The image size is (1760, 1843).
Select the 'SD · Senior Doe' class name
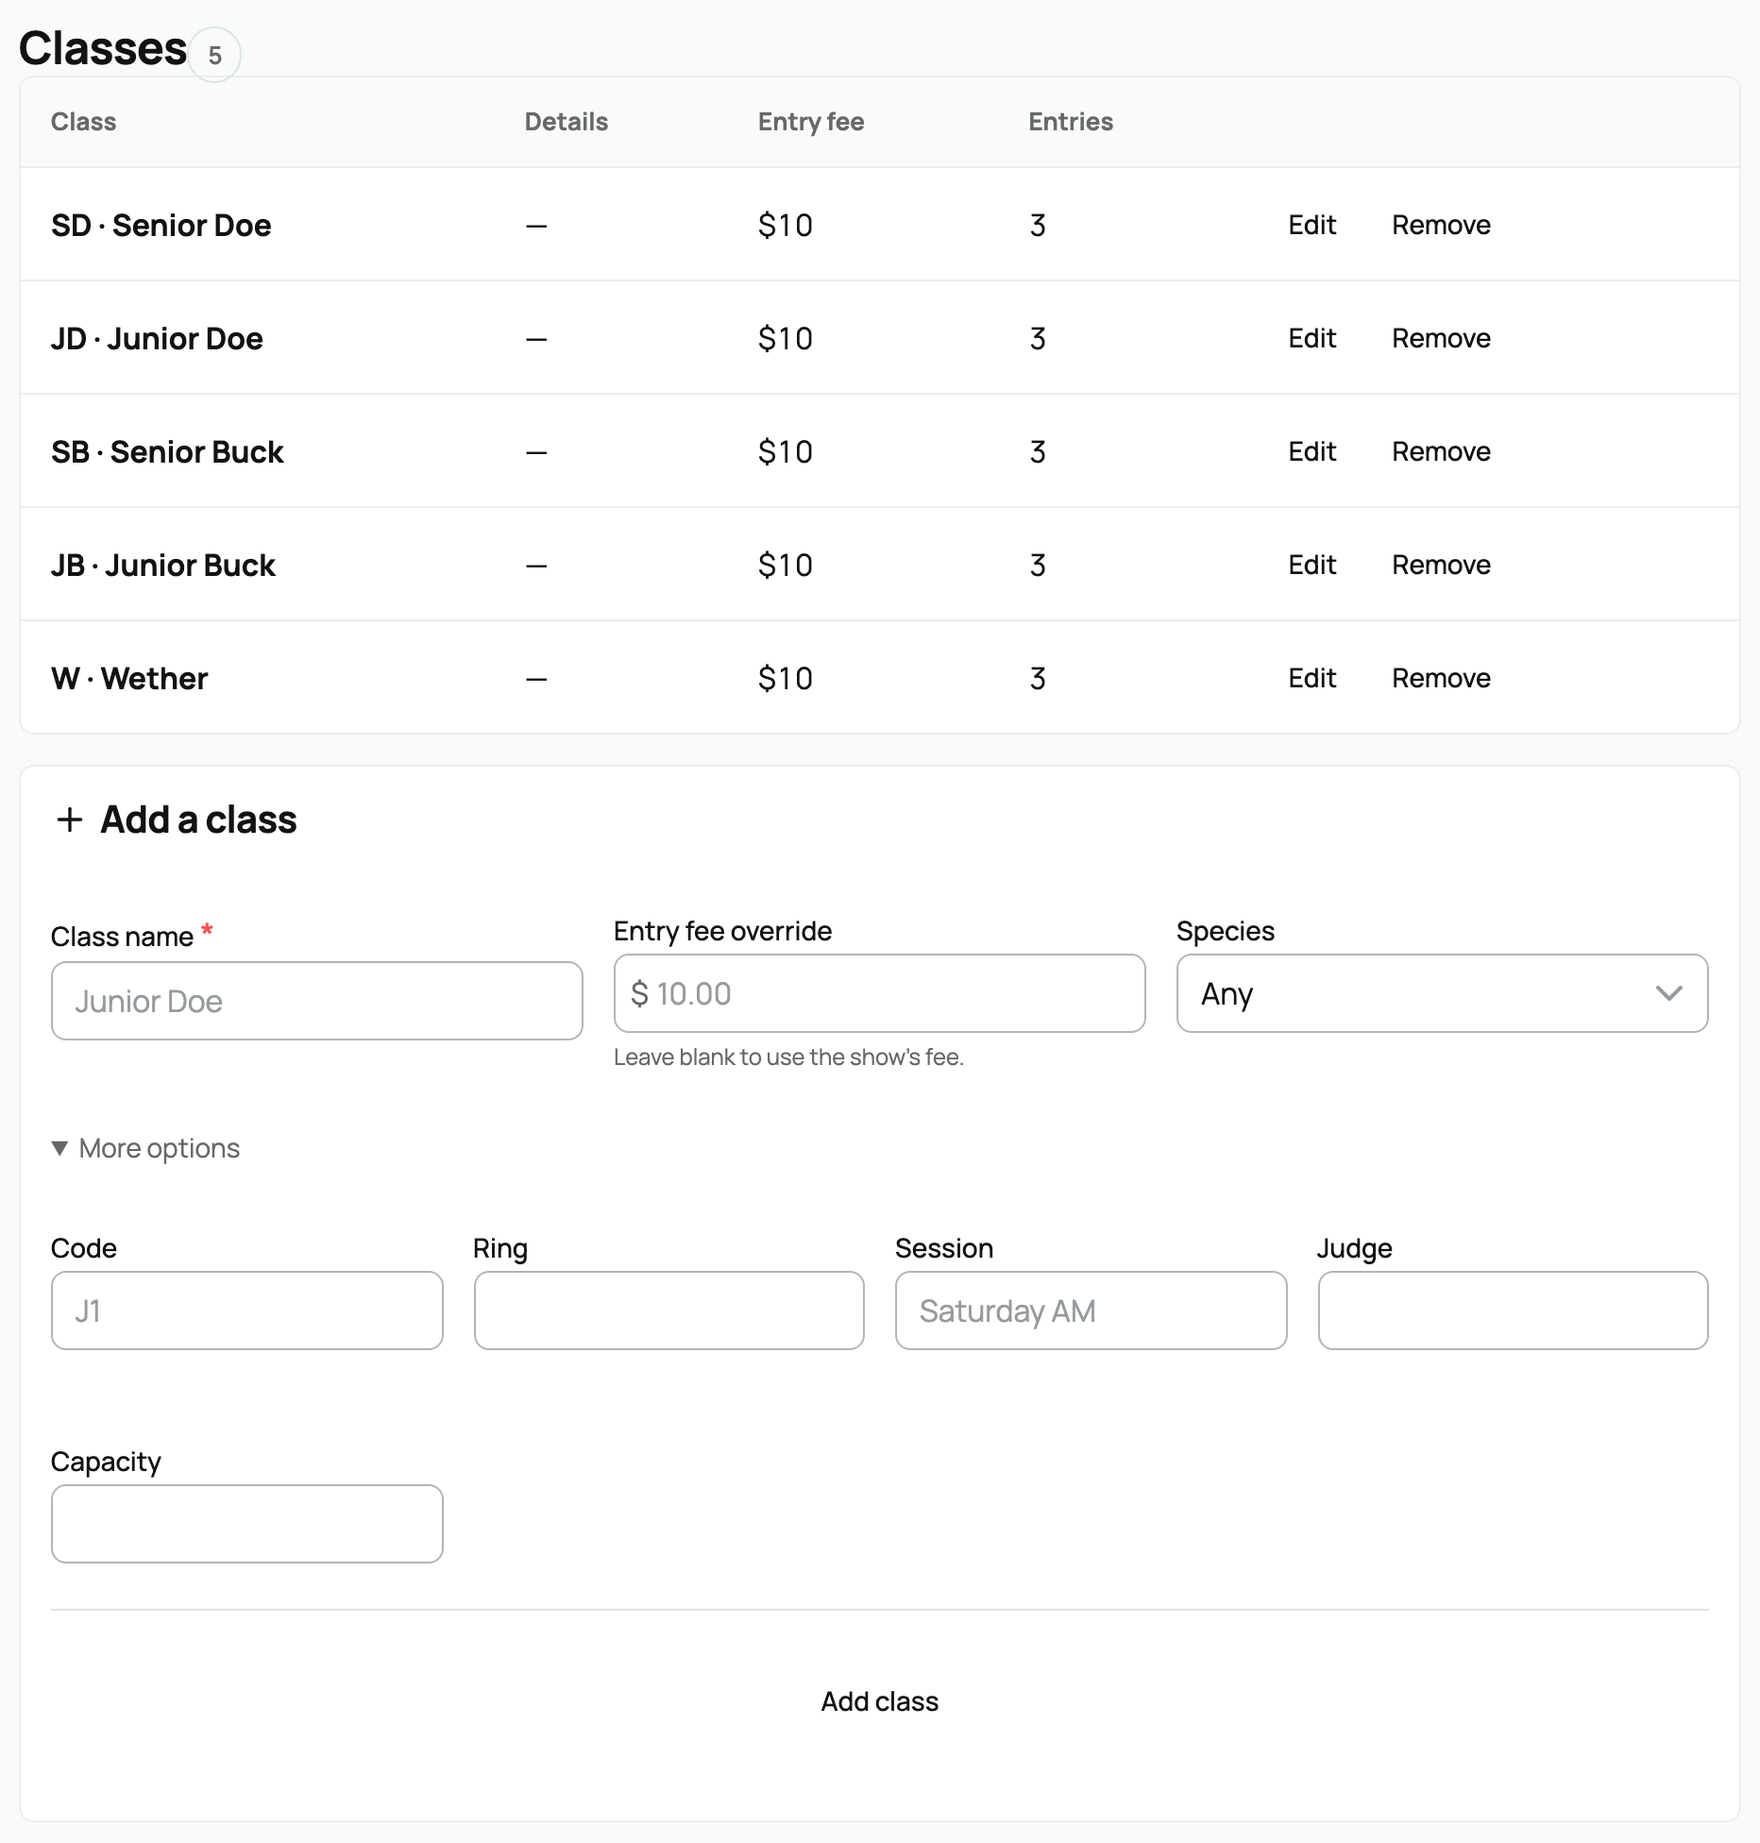pos(161,225)
